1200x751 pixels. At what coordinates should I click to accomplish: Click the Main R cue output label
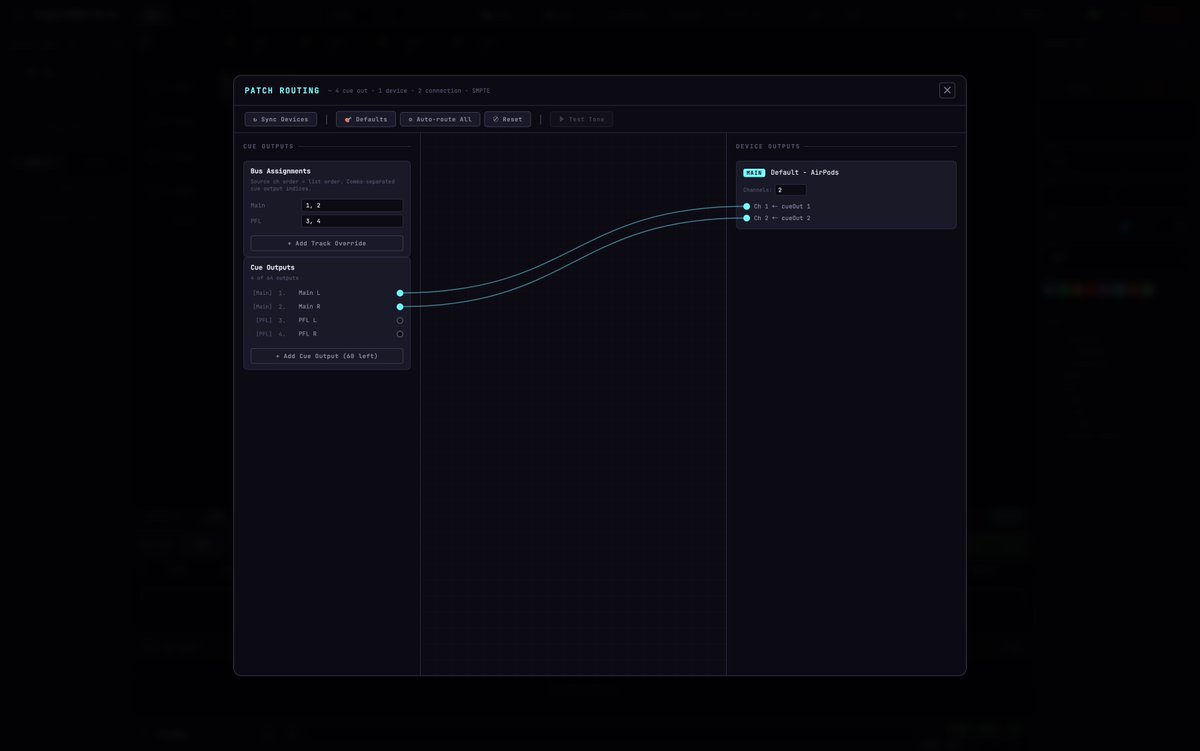tap(309, 307)
